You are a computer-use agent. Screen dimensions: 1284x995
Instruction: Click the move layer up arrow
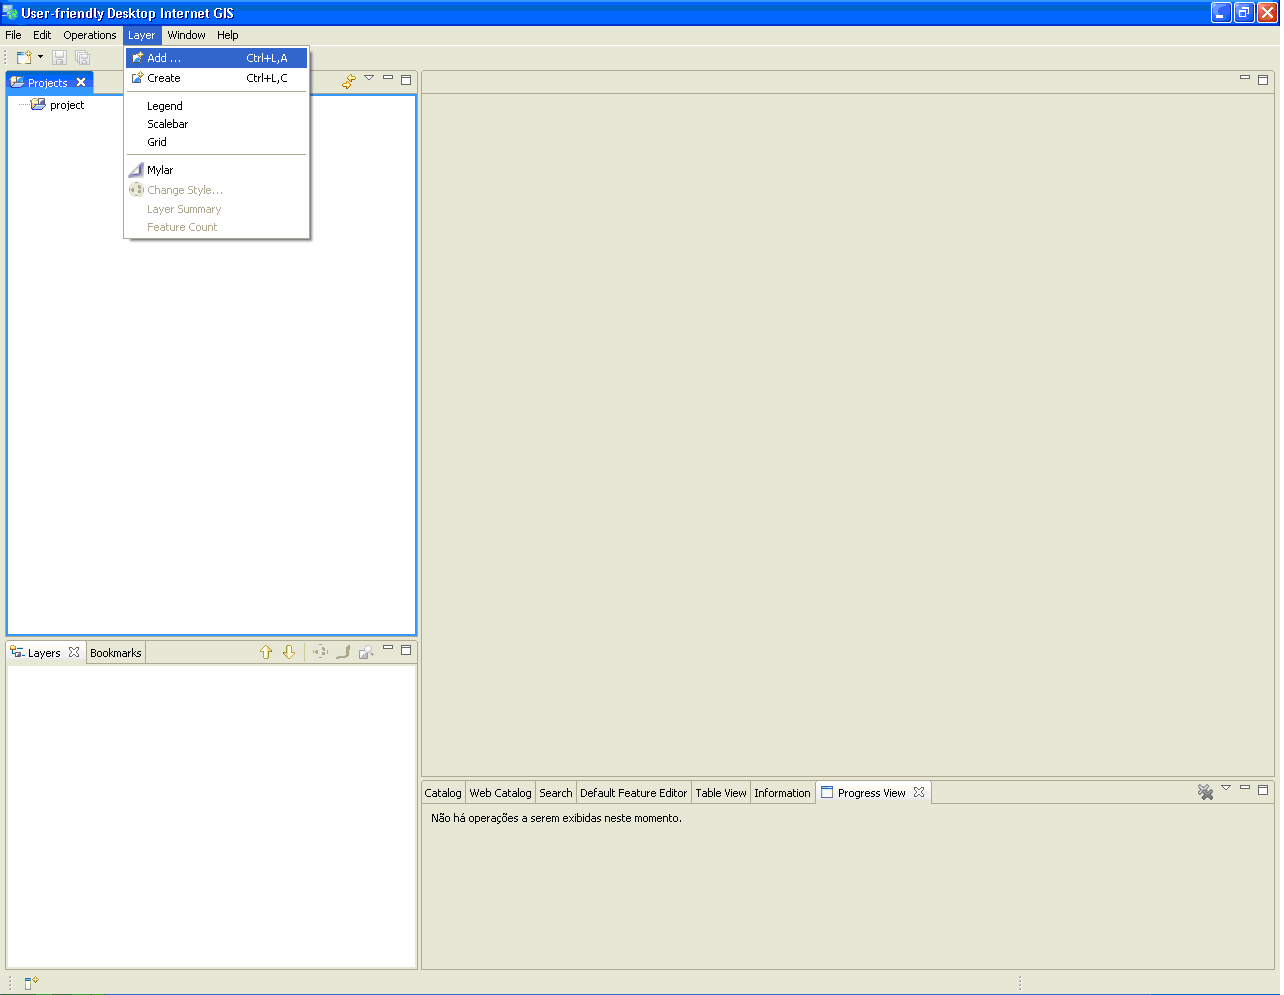click(266, 652)
